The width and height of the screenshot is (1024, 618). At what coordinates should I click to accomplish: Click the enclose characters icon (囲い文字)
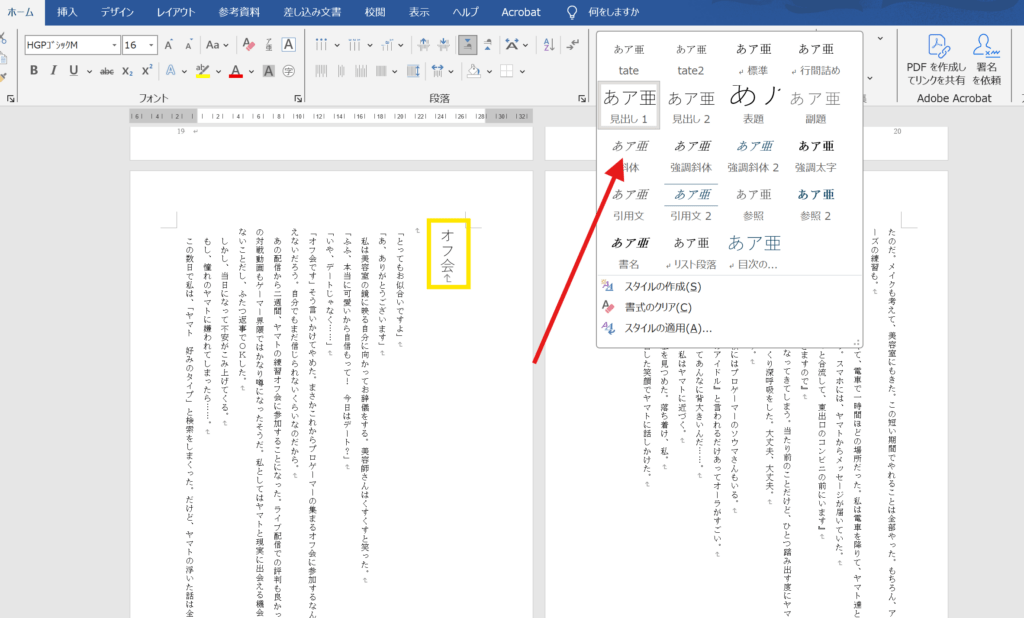tap(287, 71)
